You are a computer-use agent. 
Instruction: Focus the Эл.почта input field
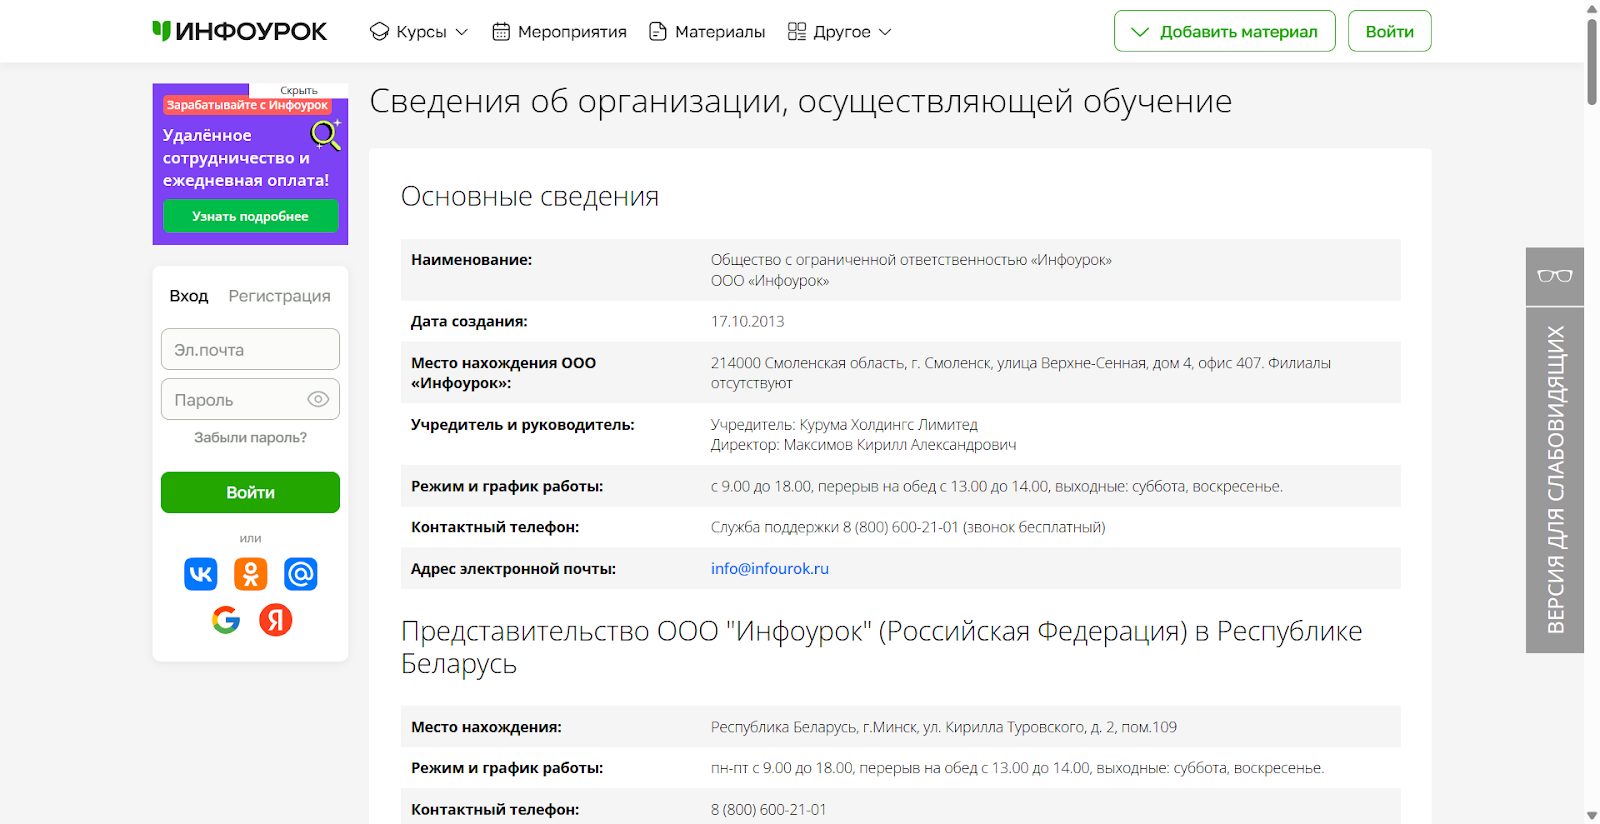(x=250, y=350)
